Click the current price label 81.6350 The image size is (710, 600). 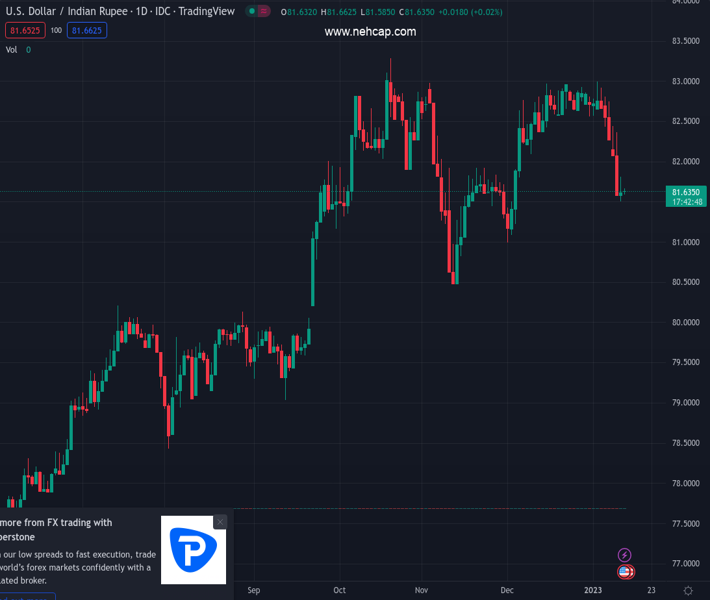click(684, 191)
